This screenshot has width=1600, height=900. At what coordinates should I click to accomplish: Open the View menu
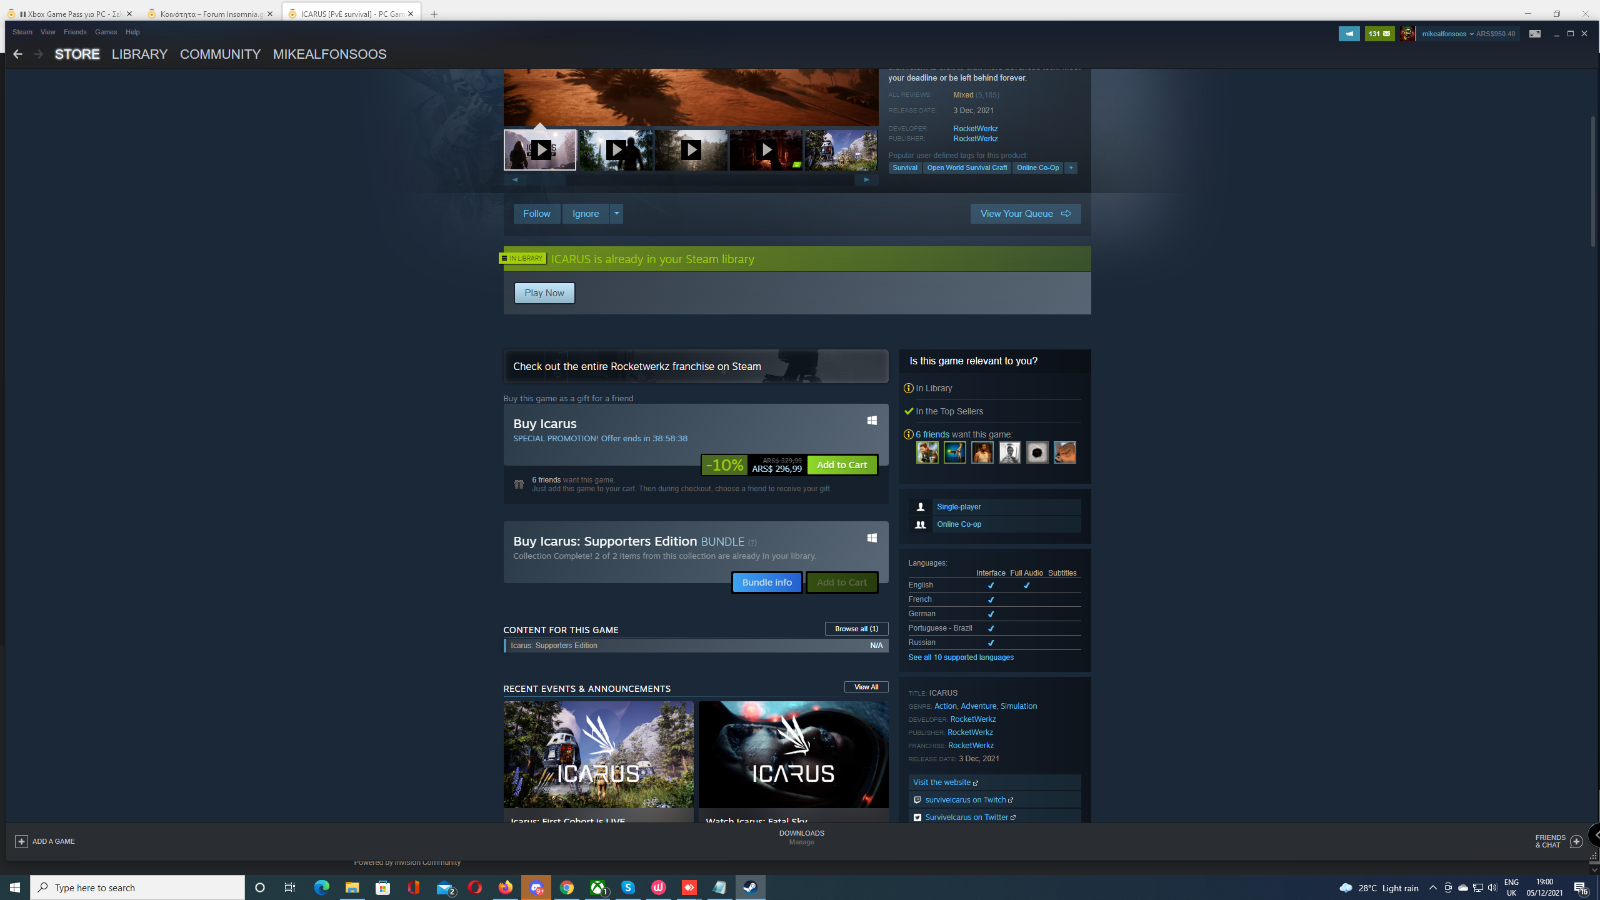coord(48,32)
